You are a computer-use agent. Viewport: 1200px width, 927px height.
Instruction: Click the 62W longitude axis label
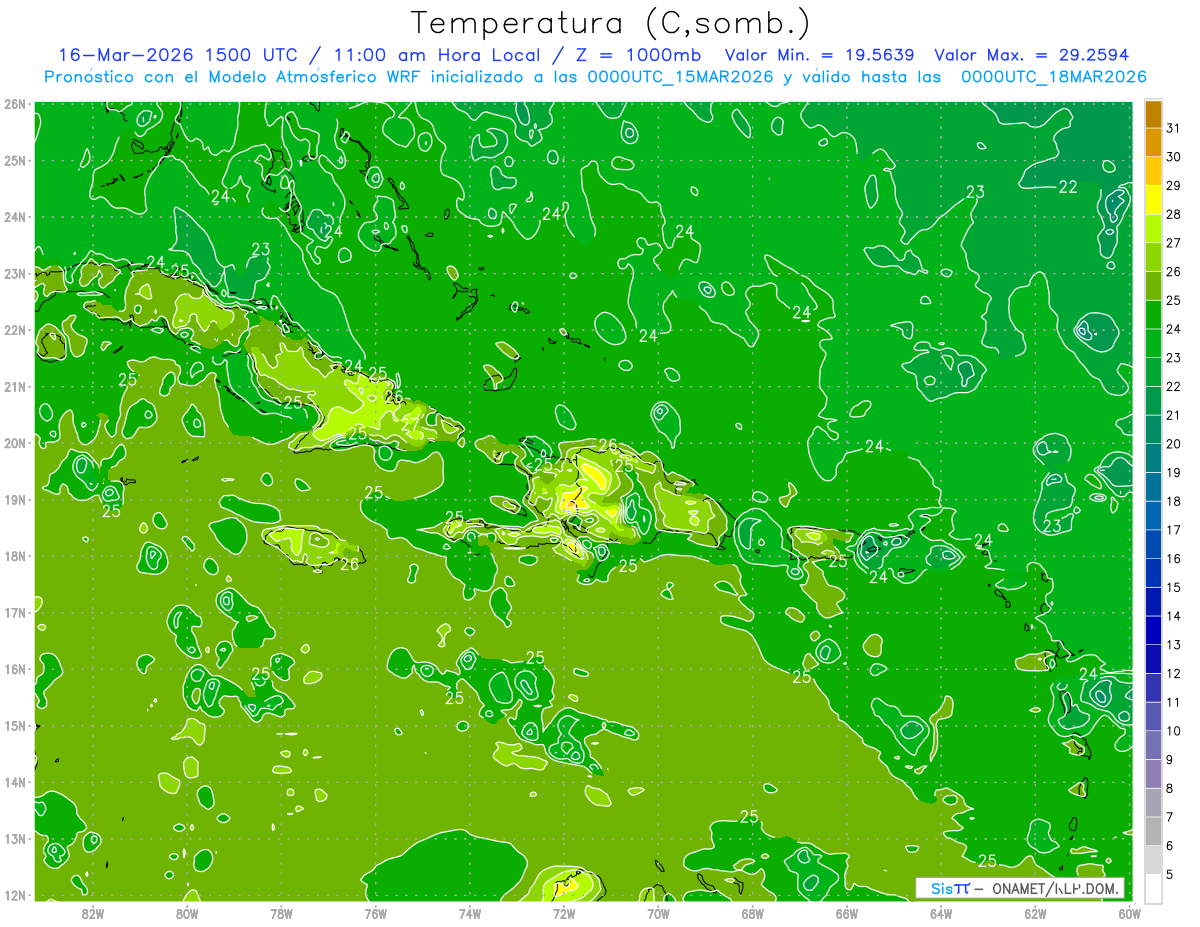pos(1035,913)
